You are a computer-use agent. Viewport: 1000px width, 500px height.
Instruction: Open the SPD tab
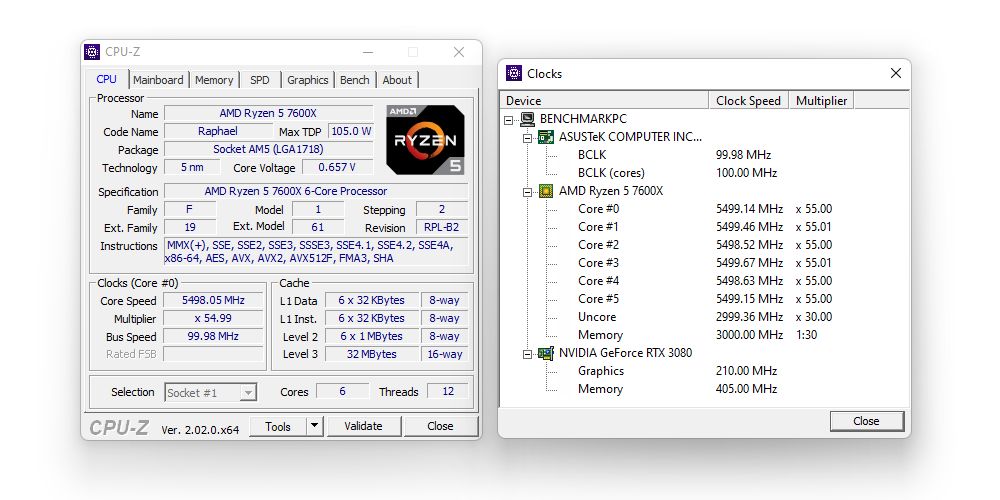(x=260, y=80)
